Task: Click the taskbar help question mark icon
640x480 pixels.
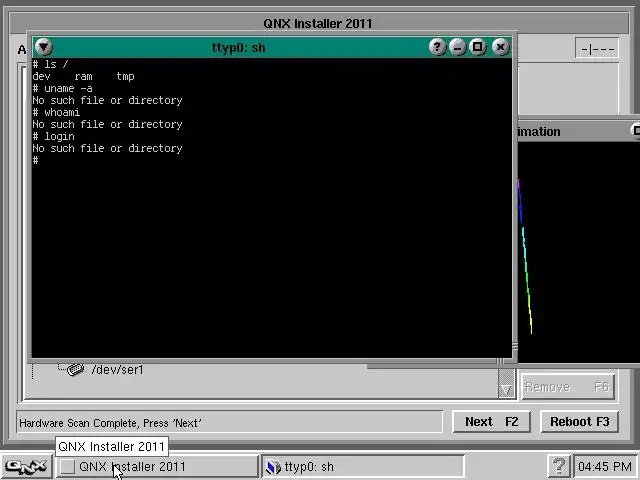Action: point(558,466)
